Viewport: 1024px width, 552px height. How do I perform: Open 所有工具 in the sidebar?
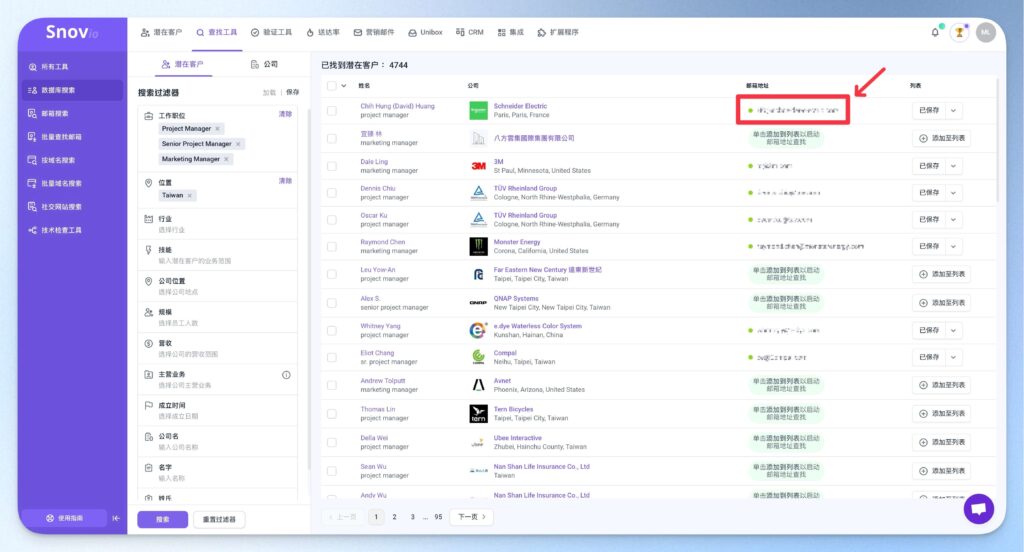(x=72, y=67)
